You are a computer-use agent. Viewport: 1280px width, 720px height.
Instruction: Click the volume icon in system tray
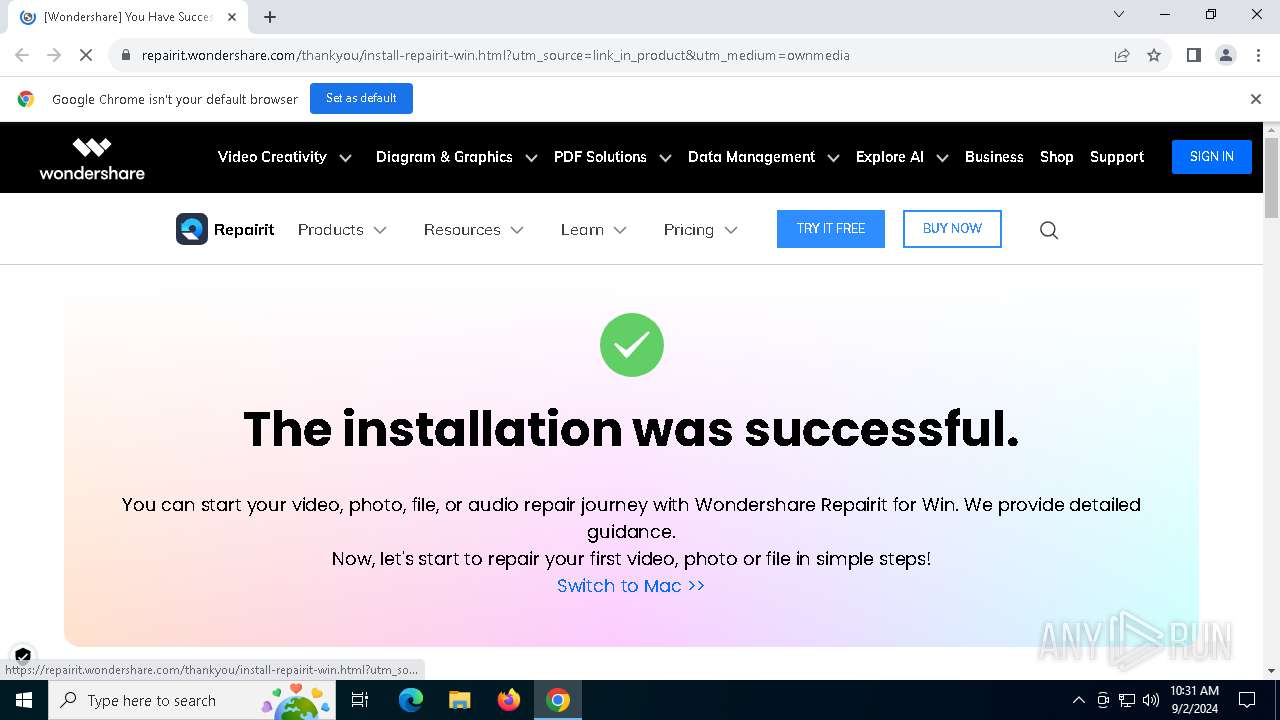pos(1151,700)
